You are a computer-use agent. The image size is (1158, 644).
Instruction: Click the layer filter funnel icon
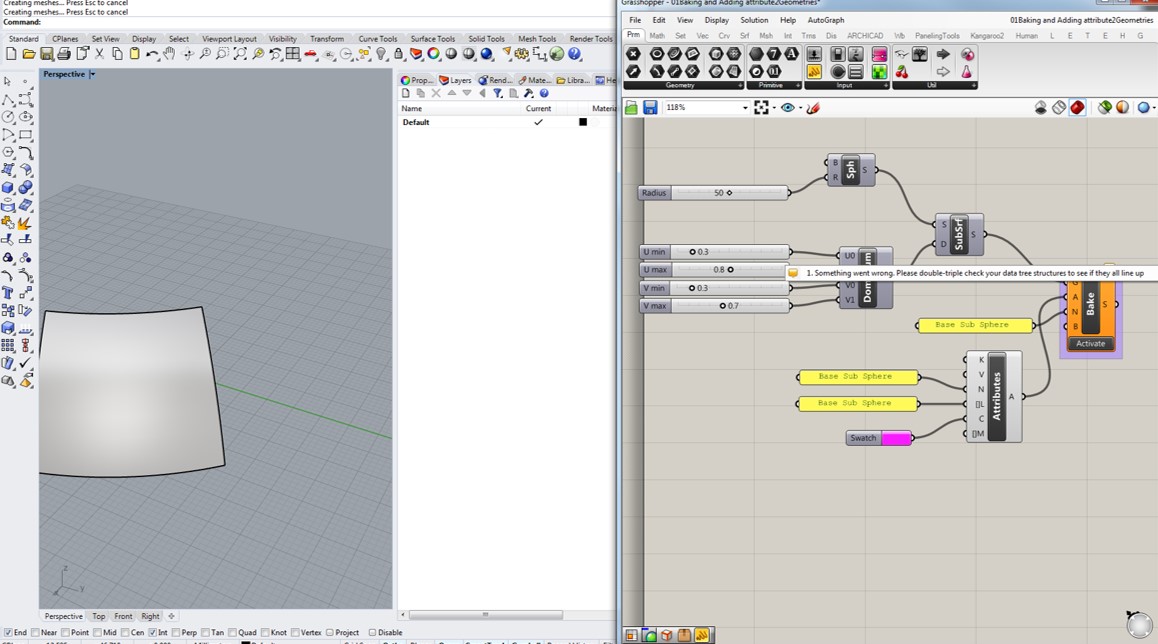tap(498, 93)
